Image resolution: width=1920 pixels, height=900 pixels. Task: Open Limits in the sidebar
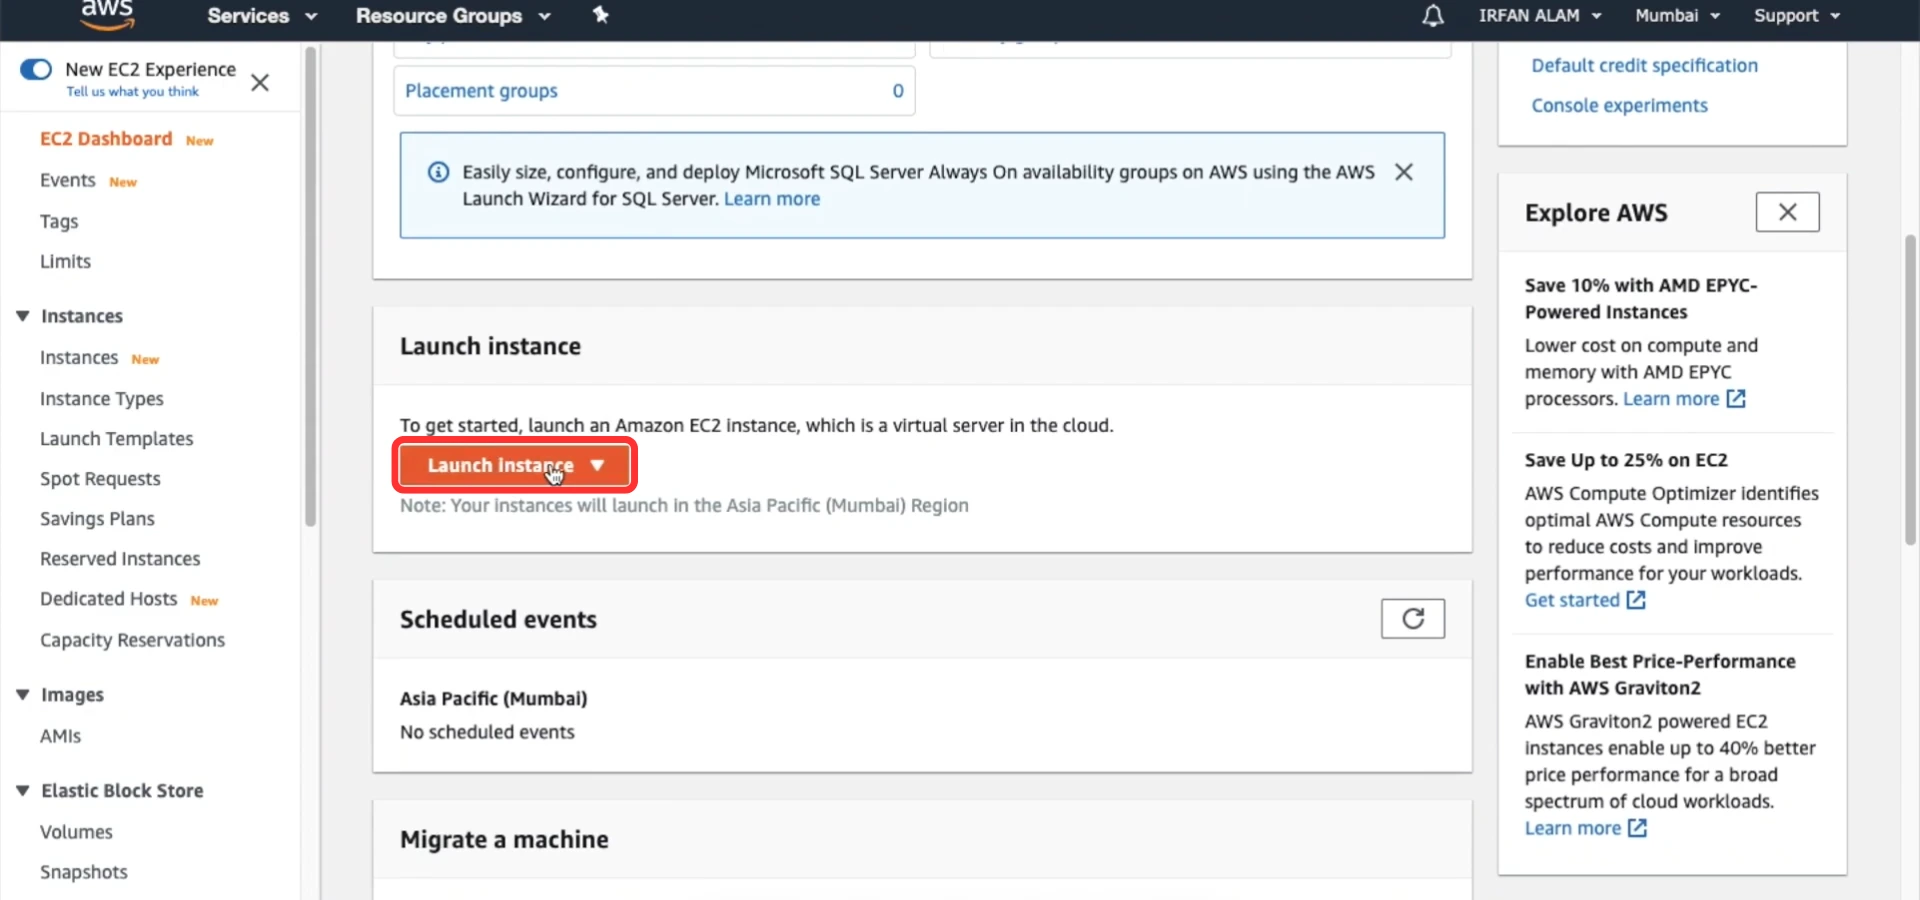click(65, 261)
